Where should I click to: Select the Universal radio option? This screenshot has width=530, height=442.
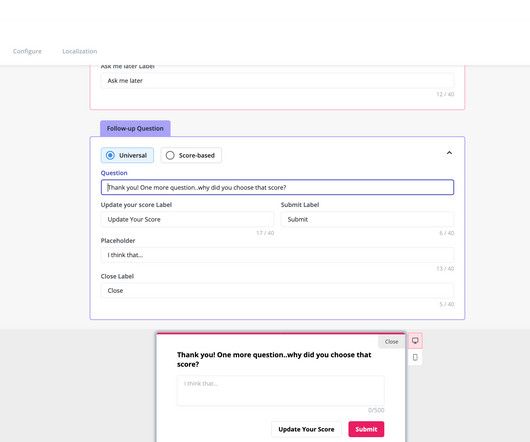[127, 155]
